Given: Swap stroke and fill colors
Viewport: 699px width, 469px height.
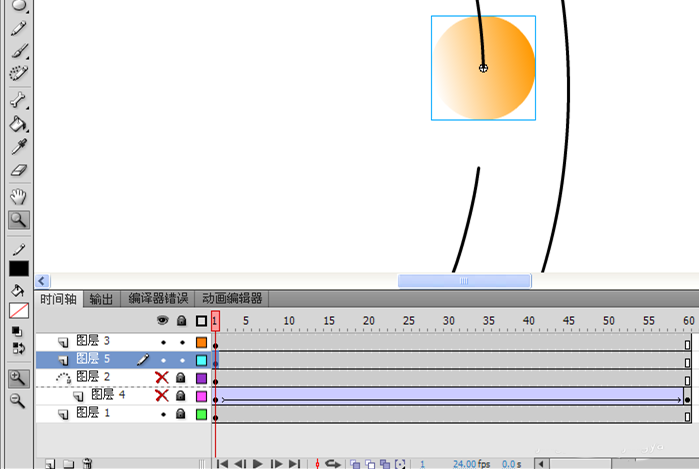Looking at the screenshot, I should tap(19, 348).
